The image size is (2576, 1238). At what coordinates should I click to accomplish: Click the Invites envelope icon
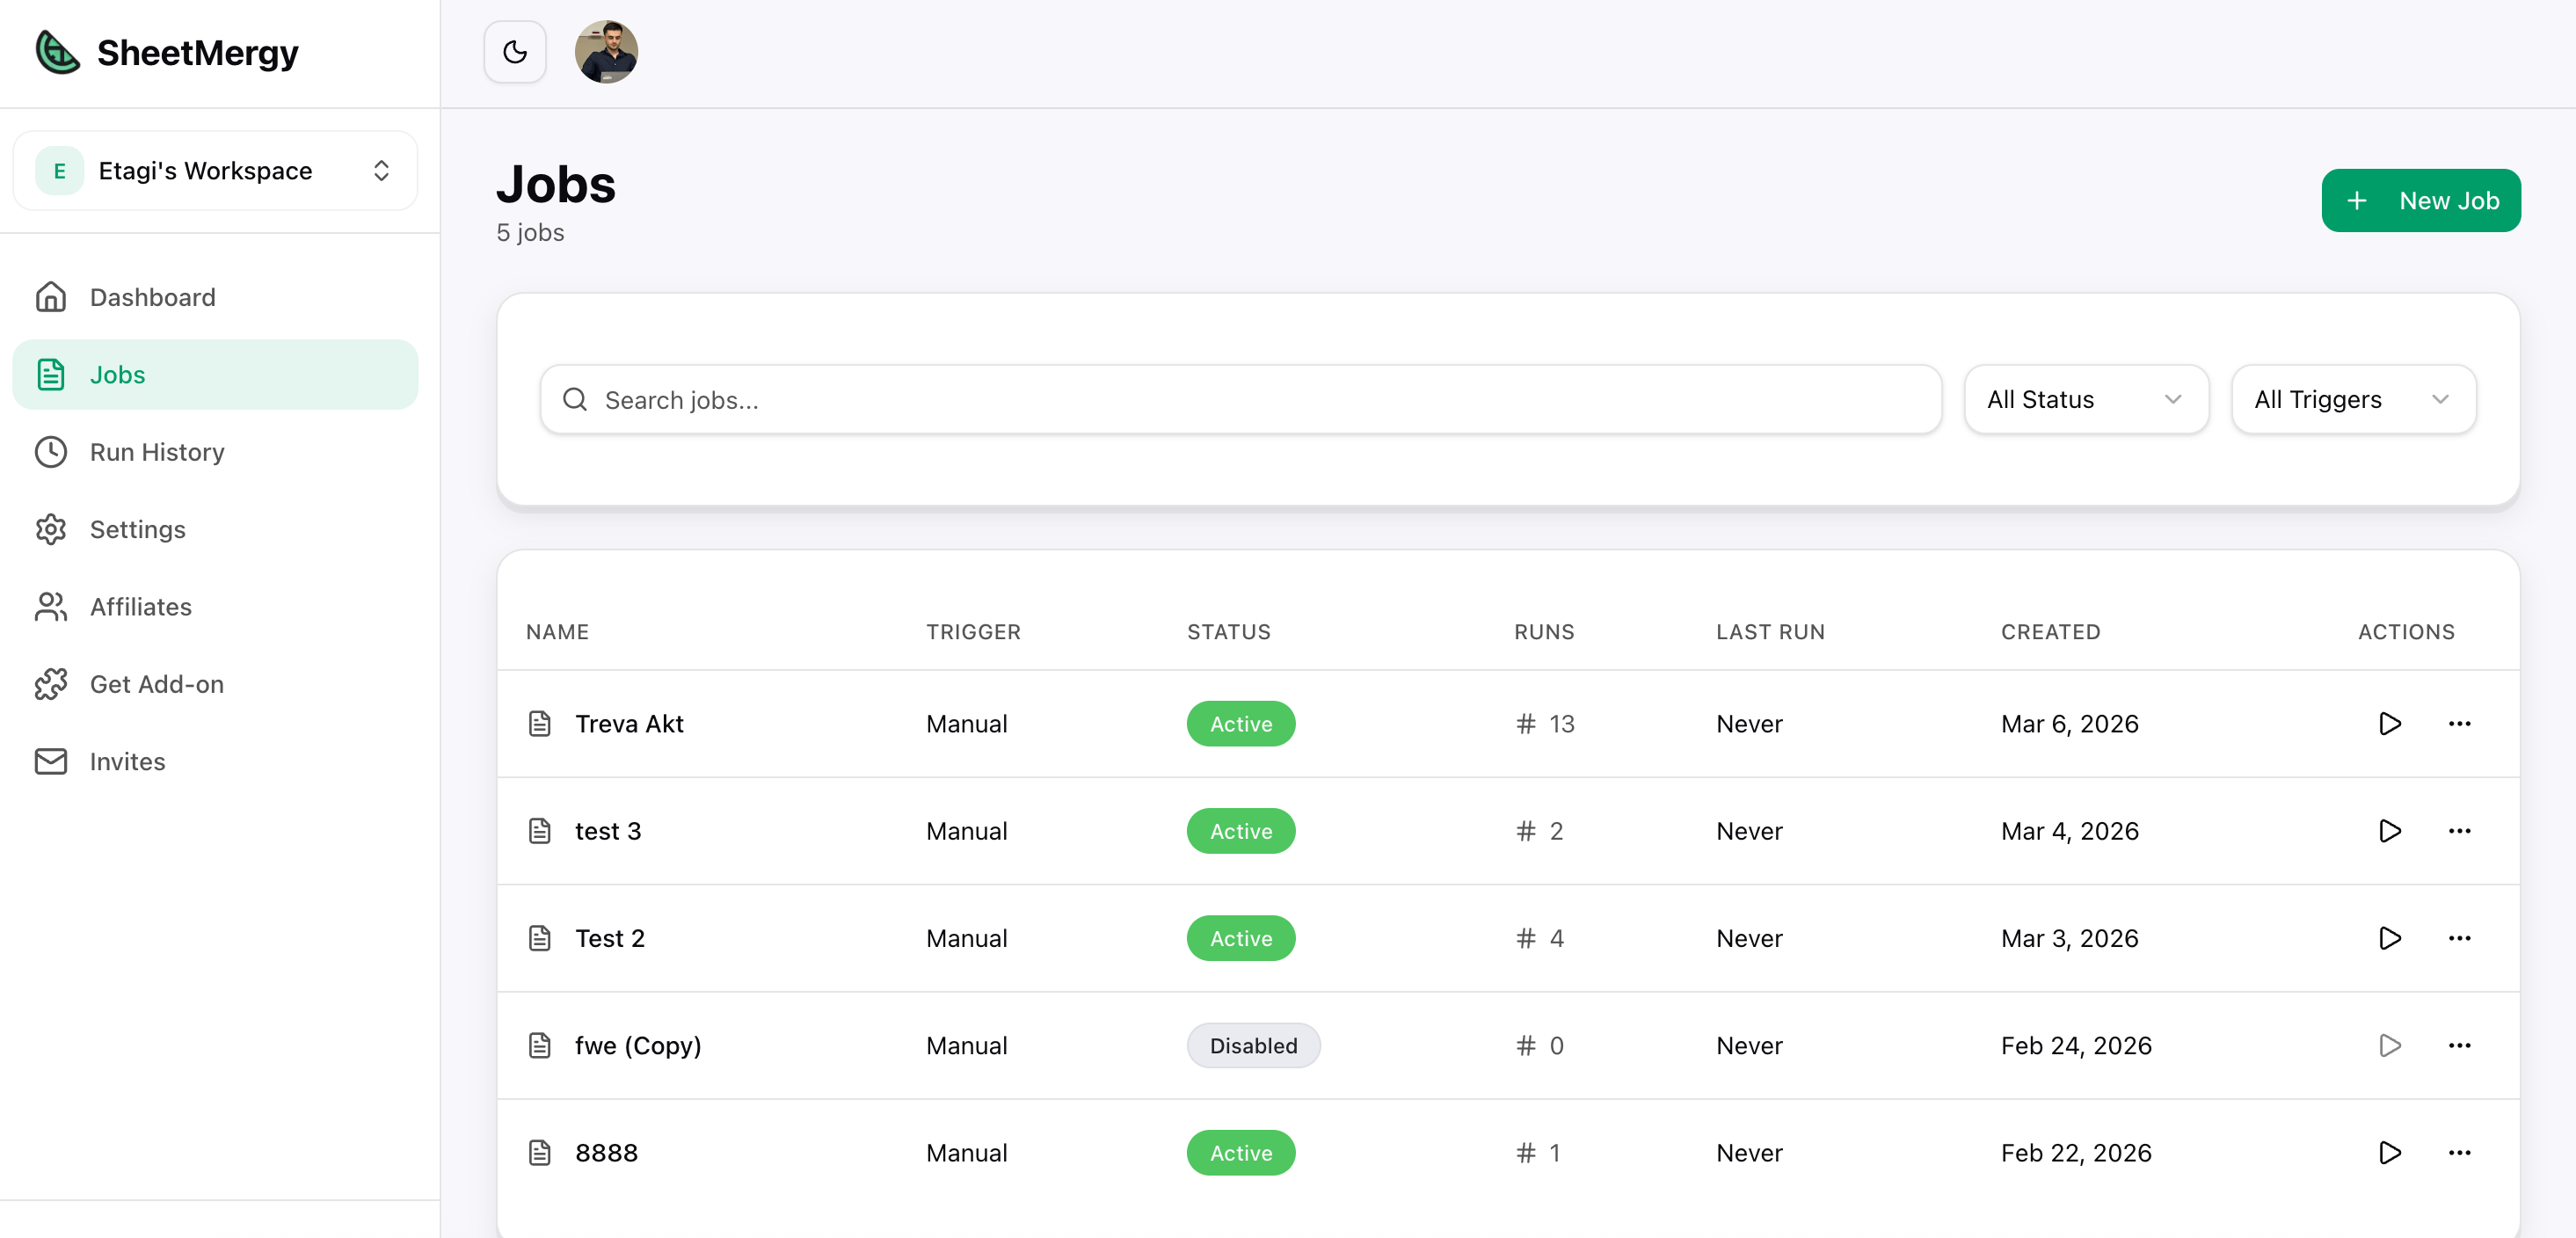coord(51,761)
